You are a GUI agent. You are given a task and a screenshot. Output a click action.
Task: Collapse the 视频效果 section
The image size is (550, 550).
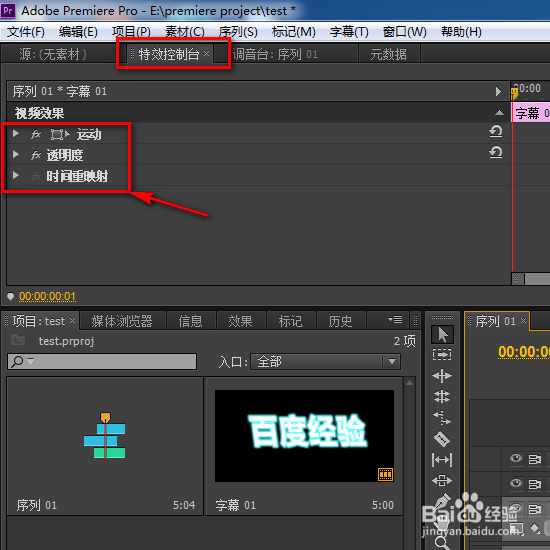[499, 113]
